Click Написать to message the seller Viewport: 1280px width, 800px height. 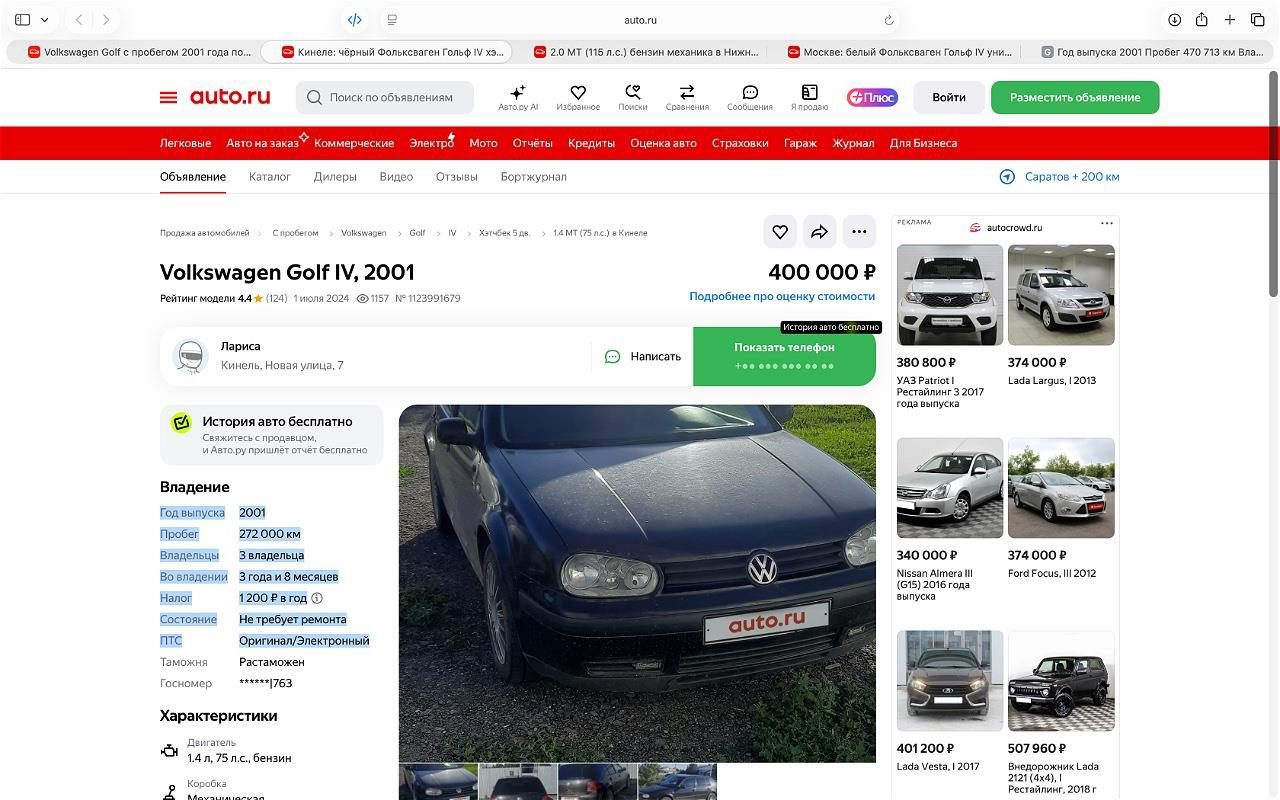point(643,356)
